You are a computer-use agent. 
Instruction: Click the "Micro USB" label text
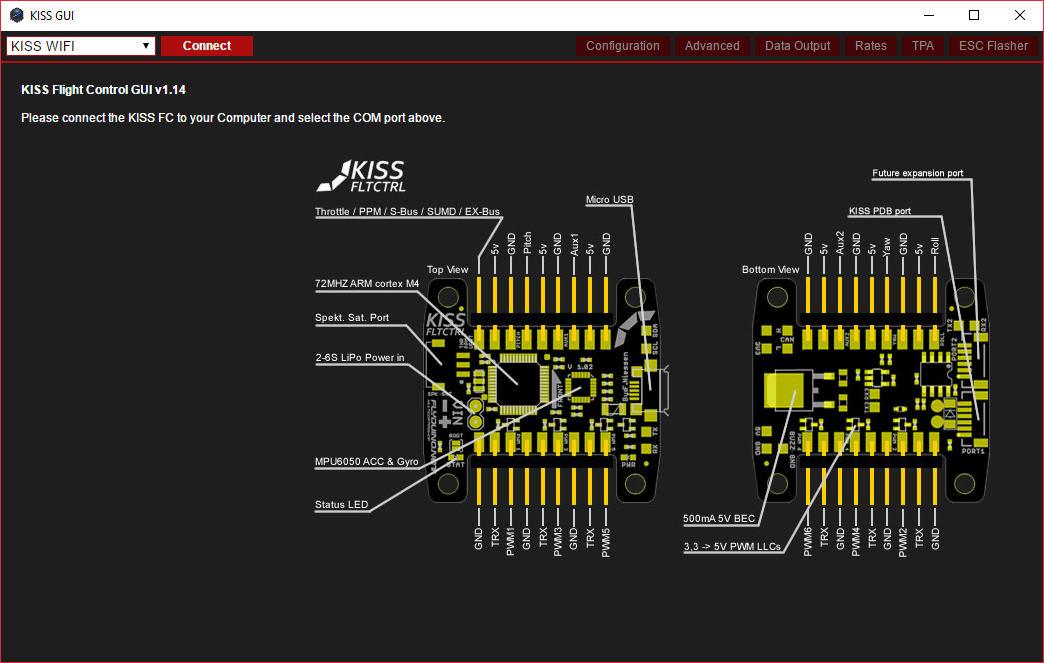pyautogui.click(x=609, y=200)
